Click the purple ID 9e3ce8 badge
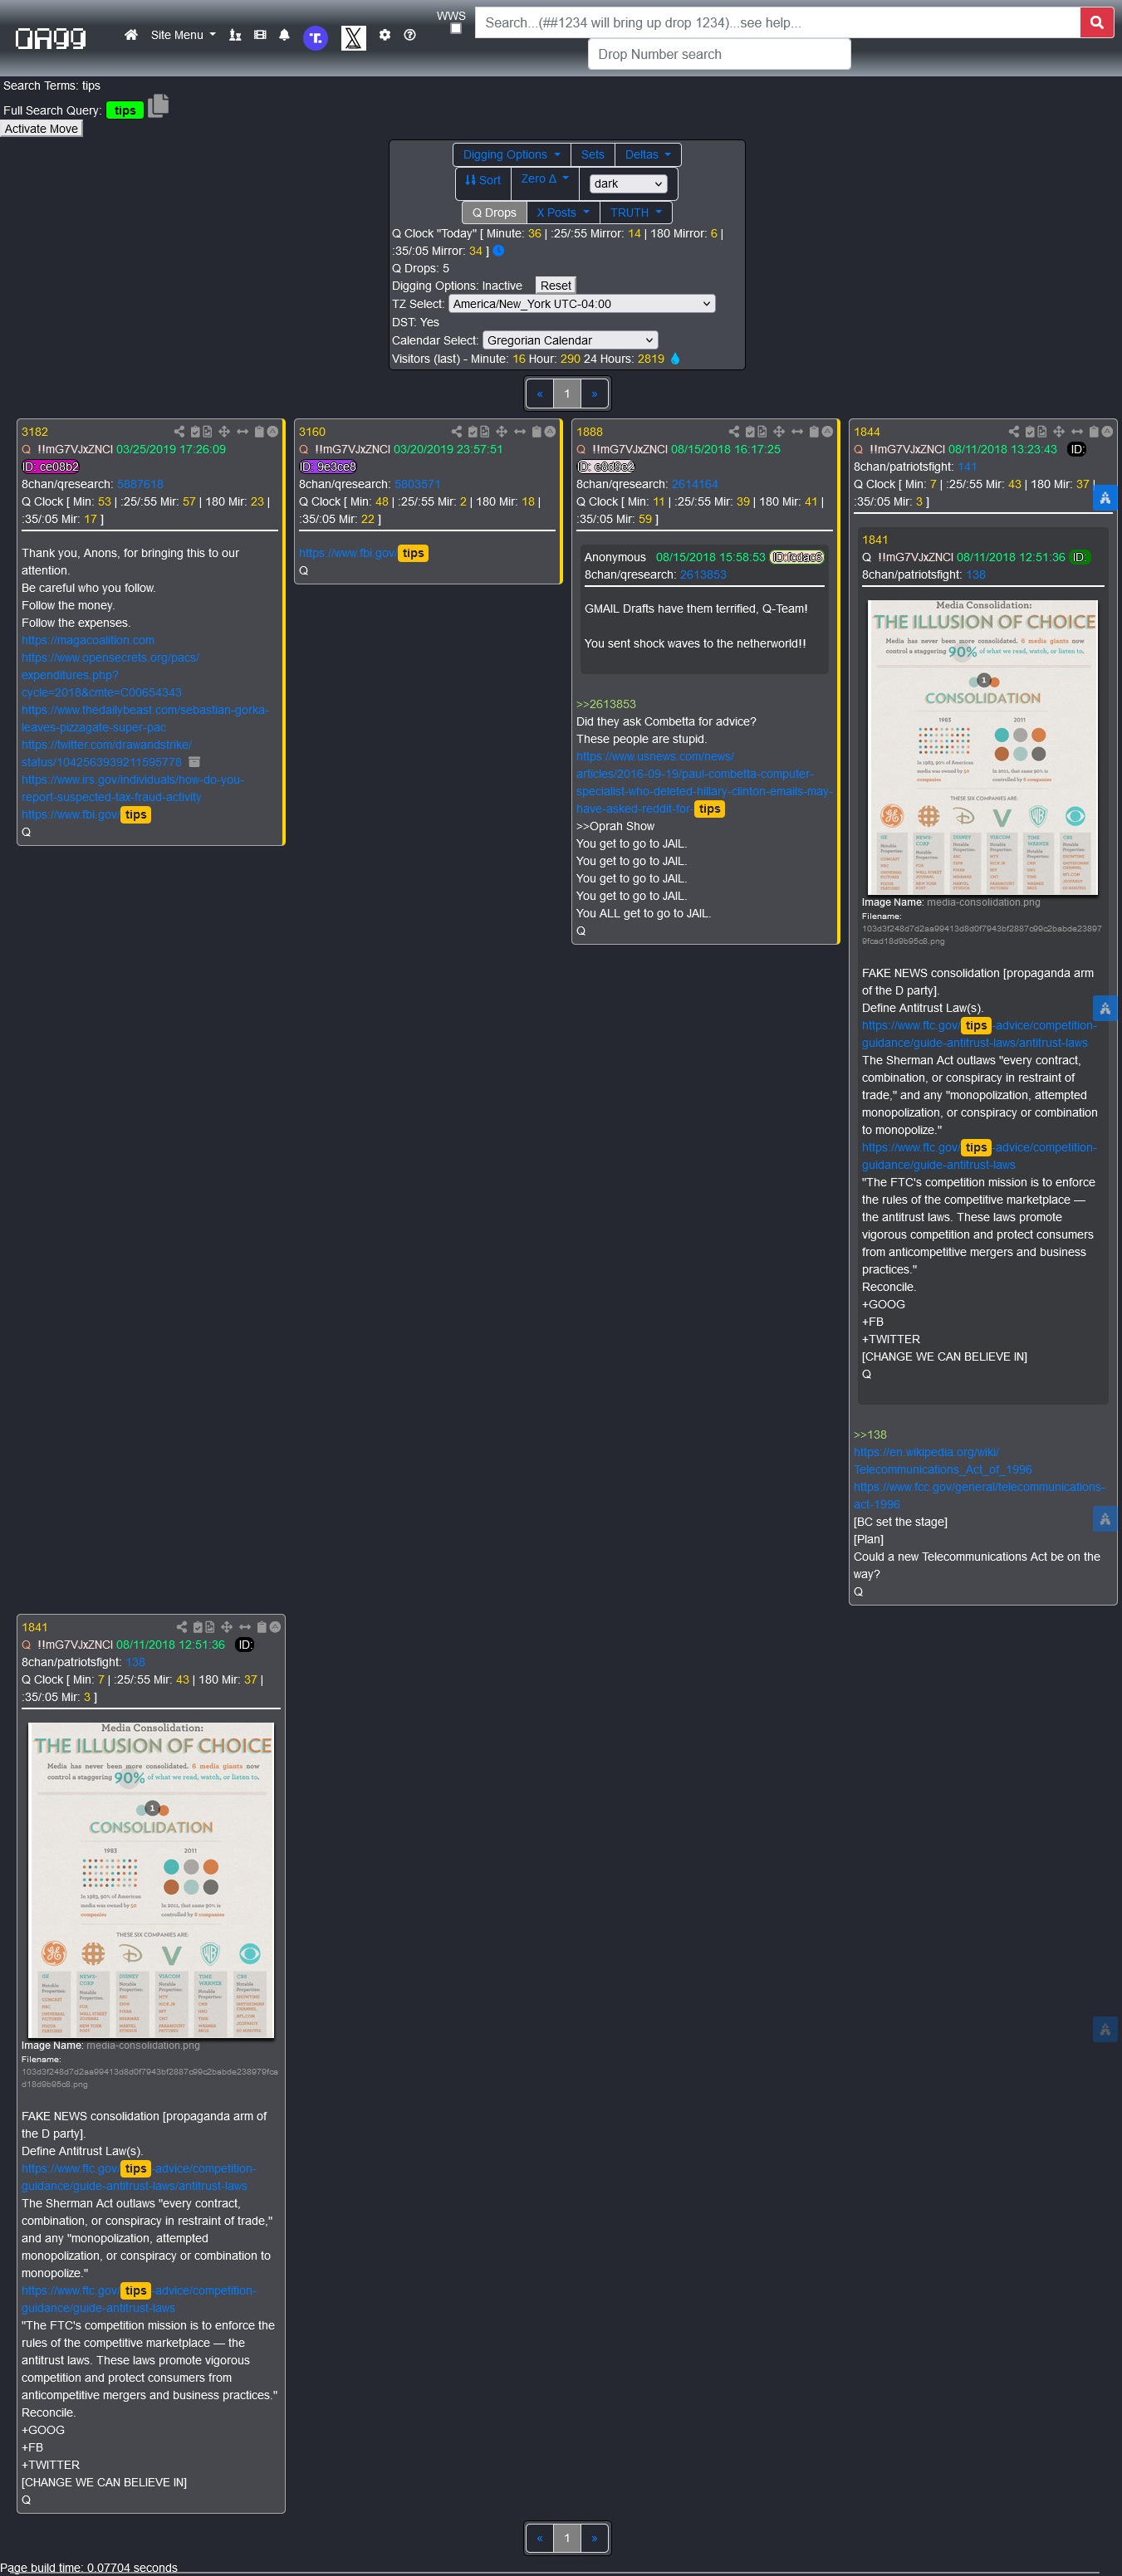The height and width of the screenshot is (2576, 1122). (x=327, y=467)
